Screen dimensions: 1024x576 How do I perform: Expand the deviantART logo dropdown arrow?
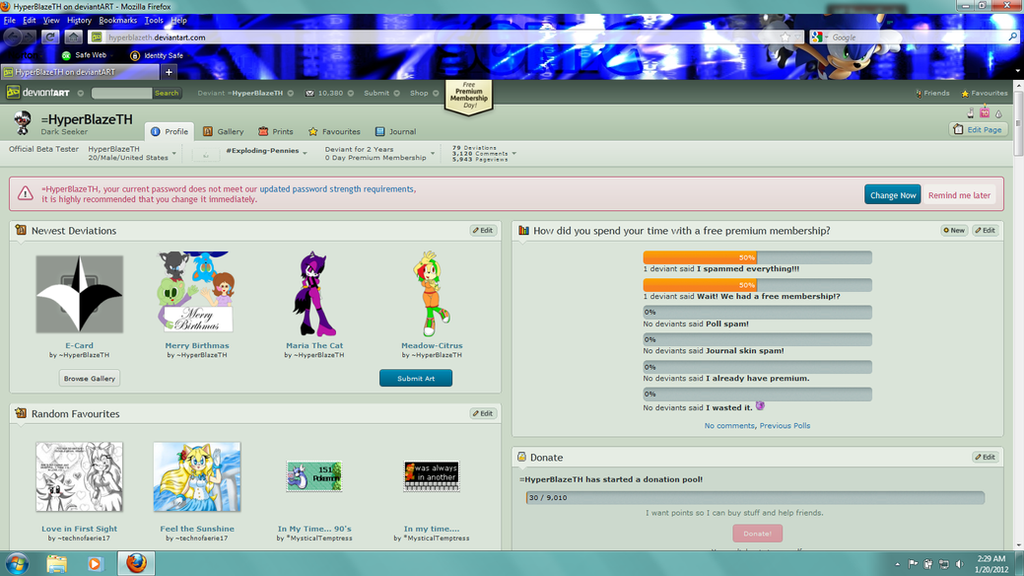(80, 93)
